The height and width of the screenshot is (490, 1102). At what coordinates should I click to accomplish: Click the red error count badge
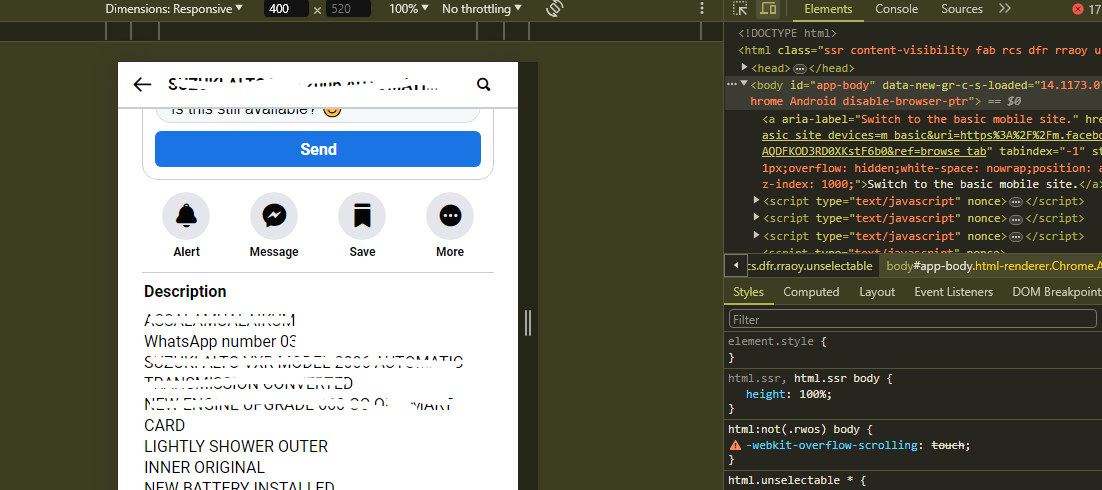tap(1087, 9)
